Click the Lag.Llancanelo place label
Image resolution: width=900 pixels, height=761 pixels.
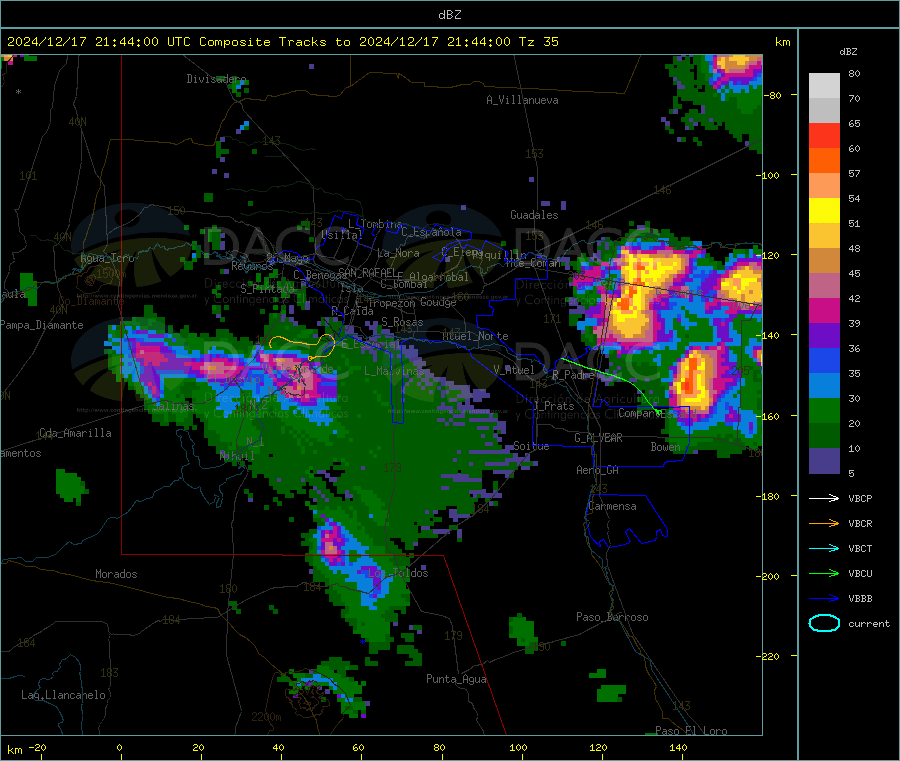coord(63,695)
